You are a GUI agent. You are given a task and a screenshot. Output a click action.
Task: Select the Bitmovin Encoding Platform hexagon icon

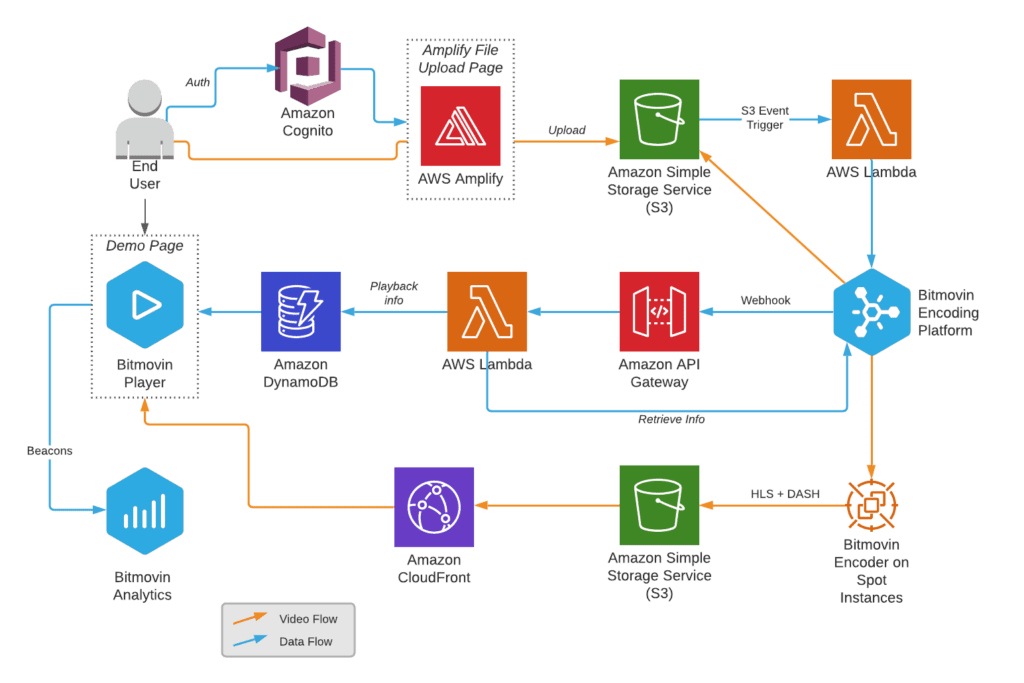coord(872,312)
